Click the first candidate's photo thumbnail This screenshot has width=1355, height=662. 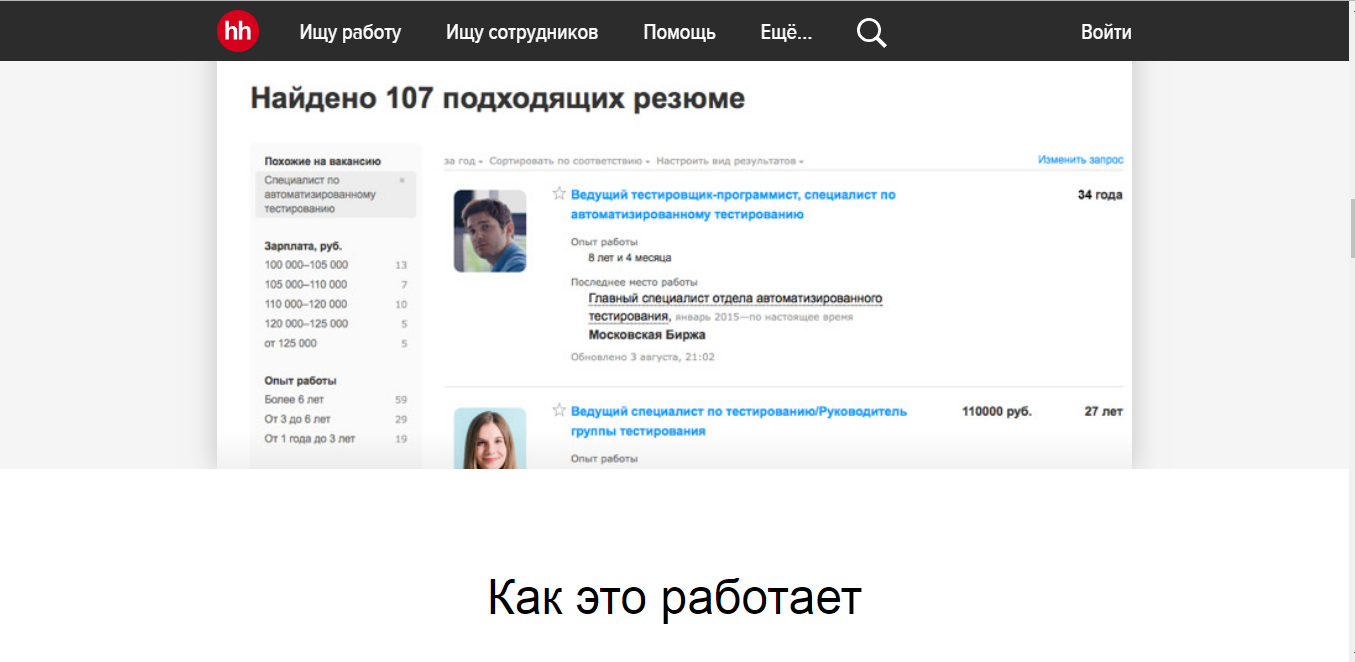pos(489,230)
